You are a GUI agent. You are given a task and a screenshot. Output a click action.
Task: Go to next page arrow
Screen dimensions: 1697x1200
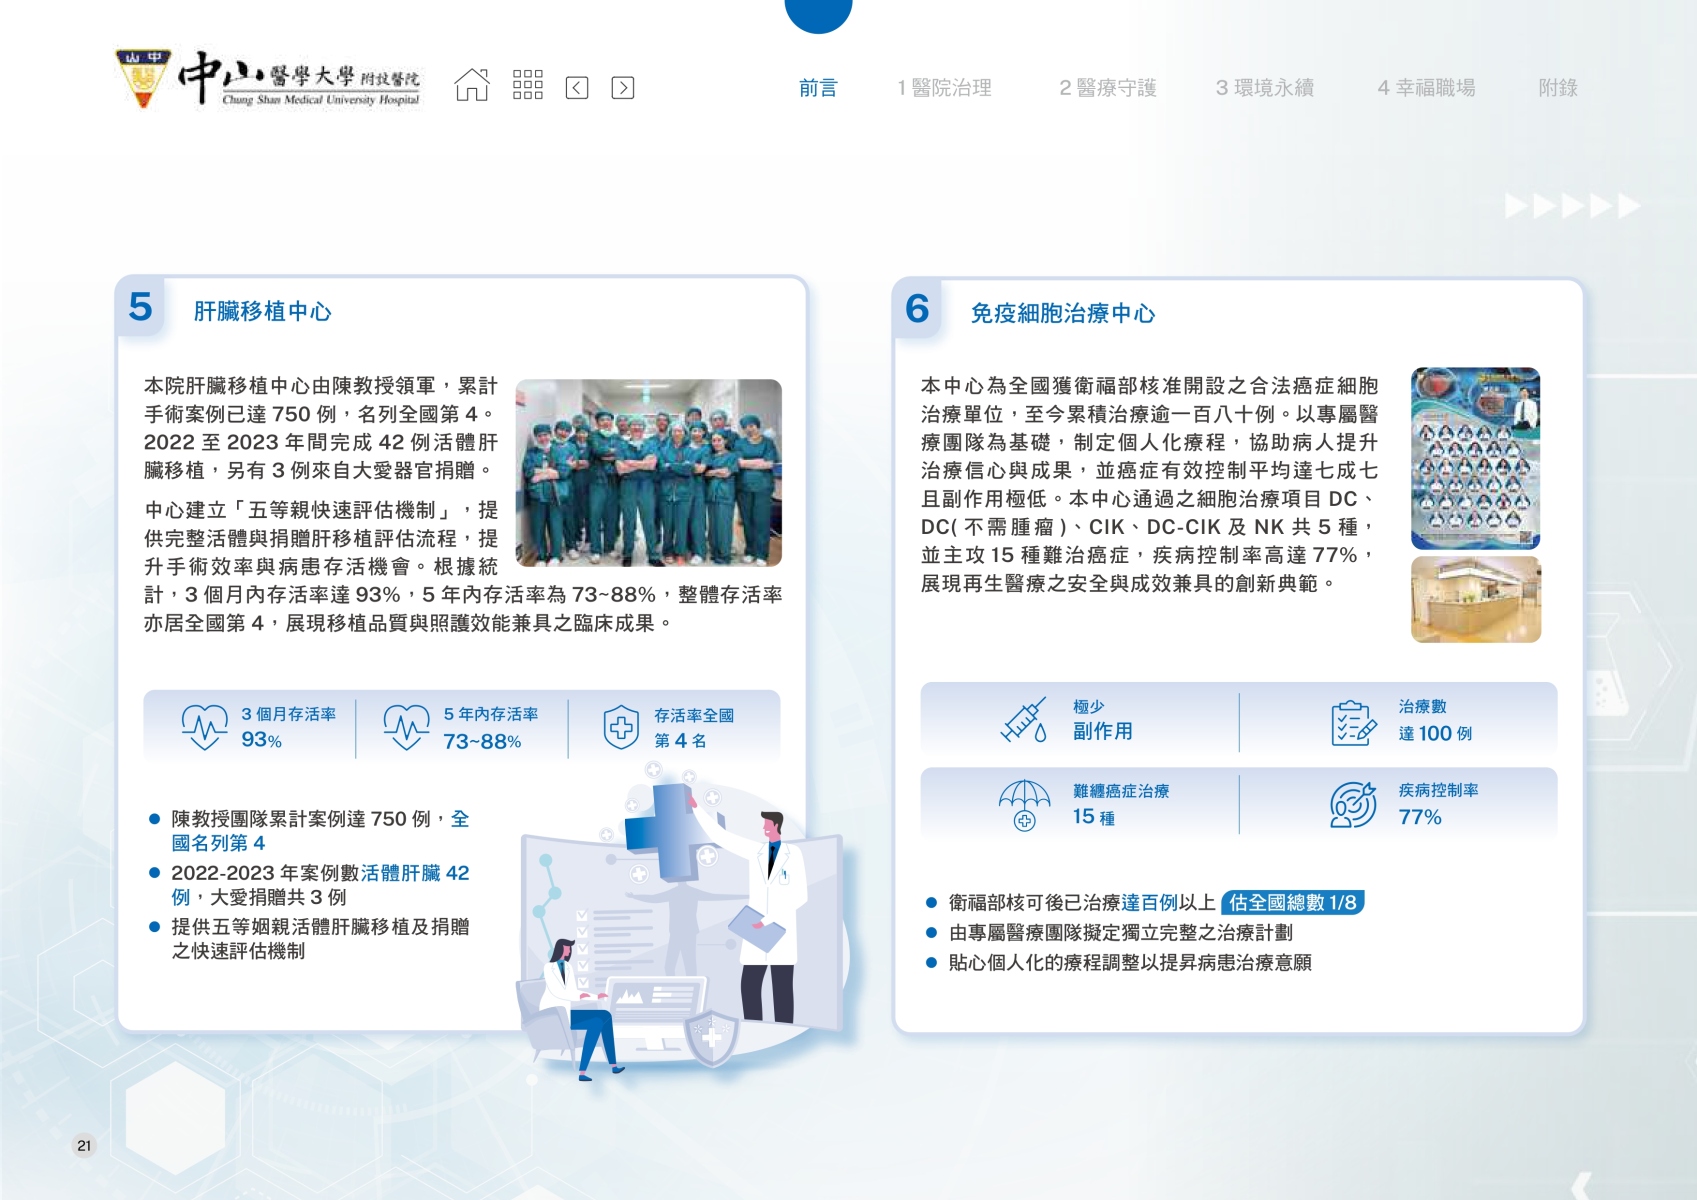click(x=622, y=88)
